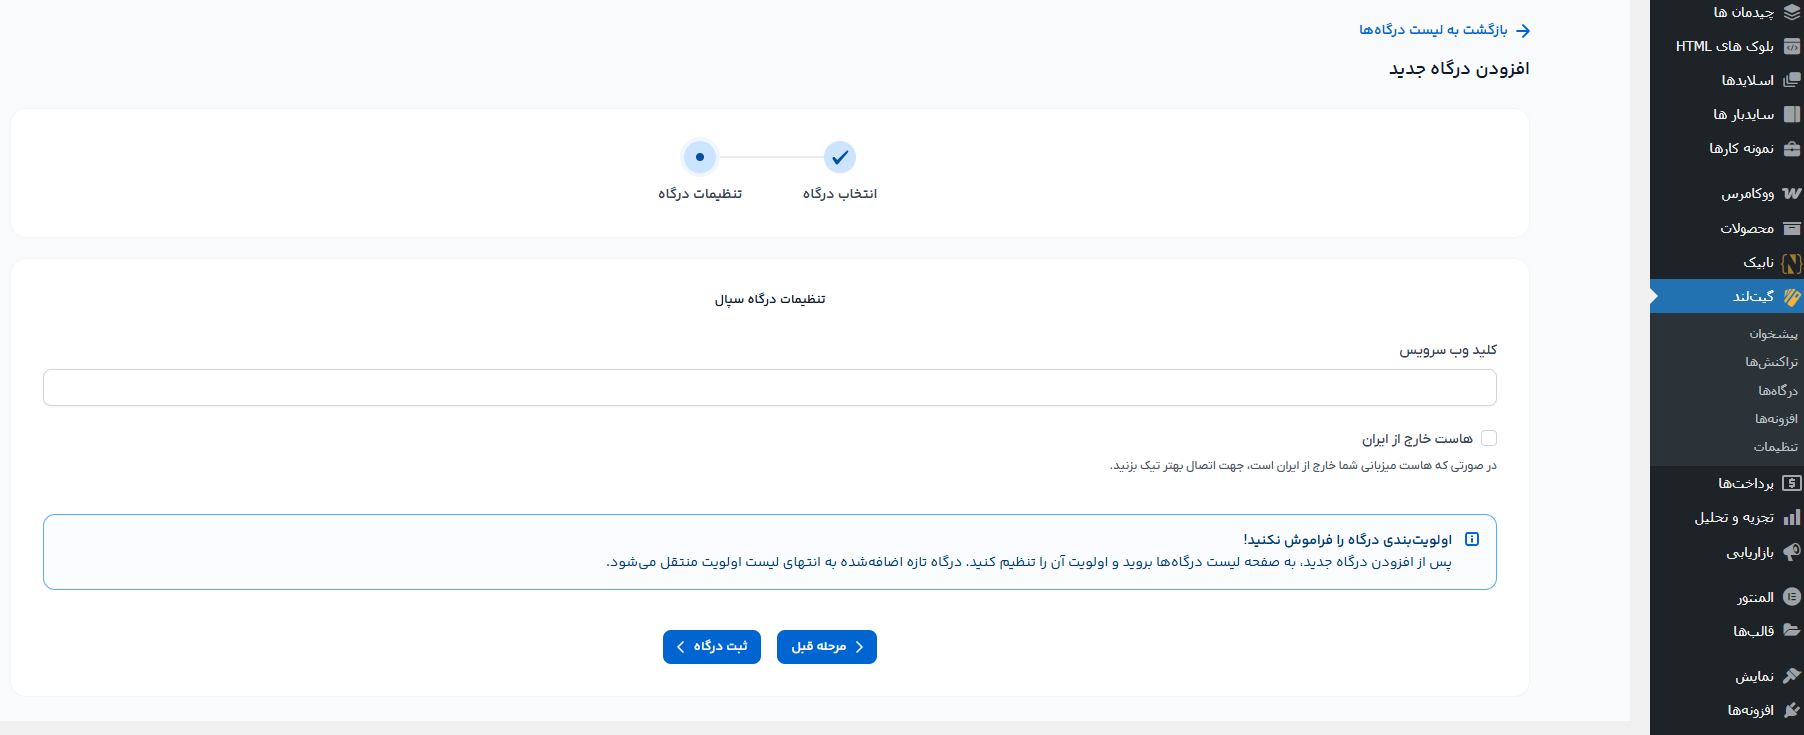Viewport: 1804px width, 735px height.
Task: Click the سایدبار ها sidebar icon
Action: click(1791, 114)
